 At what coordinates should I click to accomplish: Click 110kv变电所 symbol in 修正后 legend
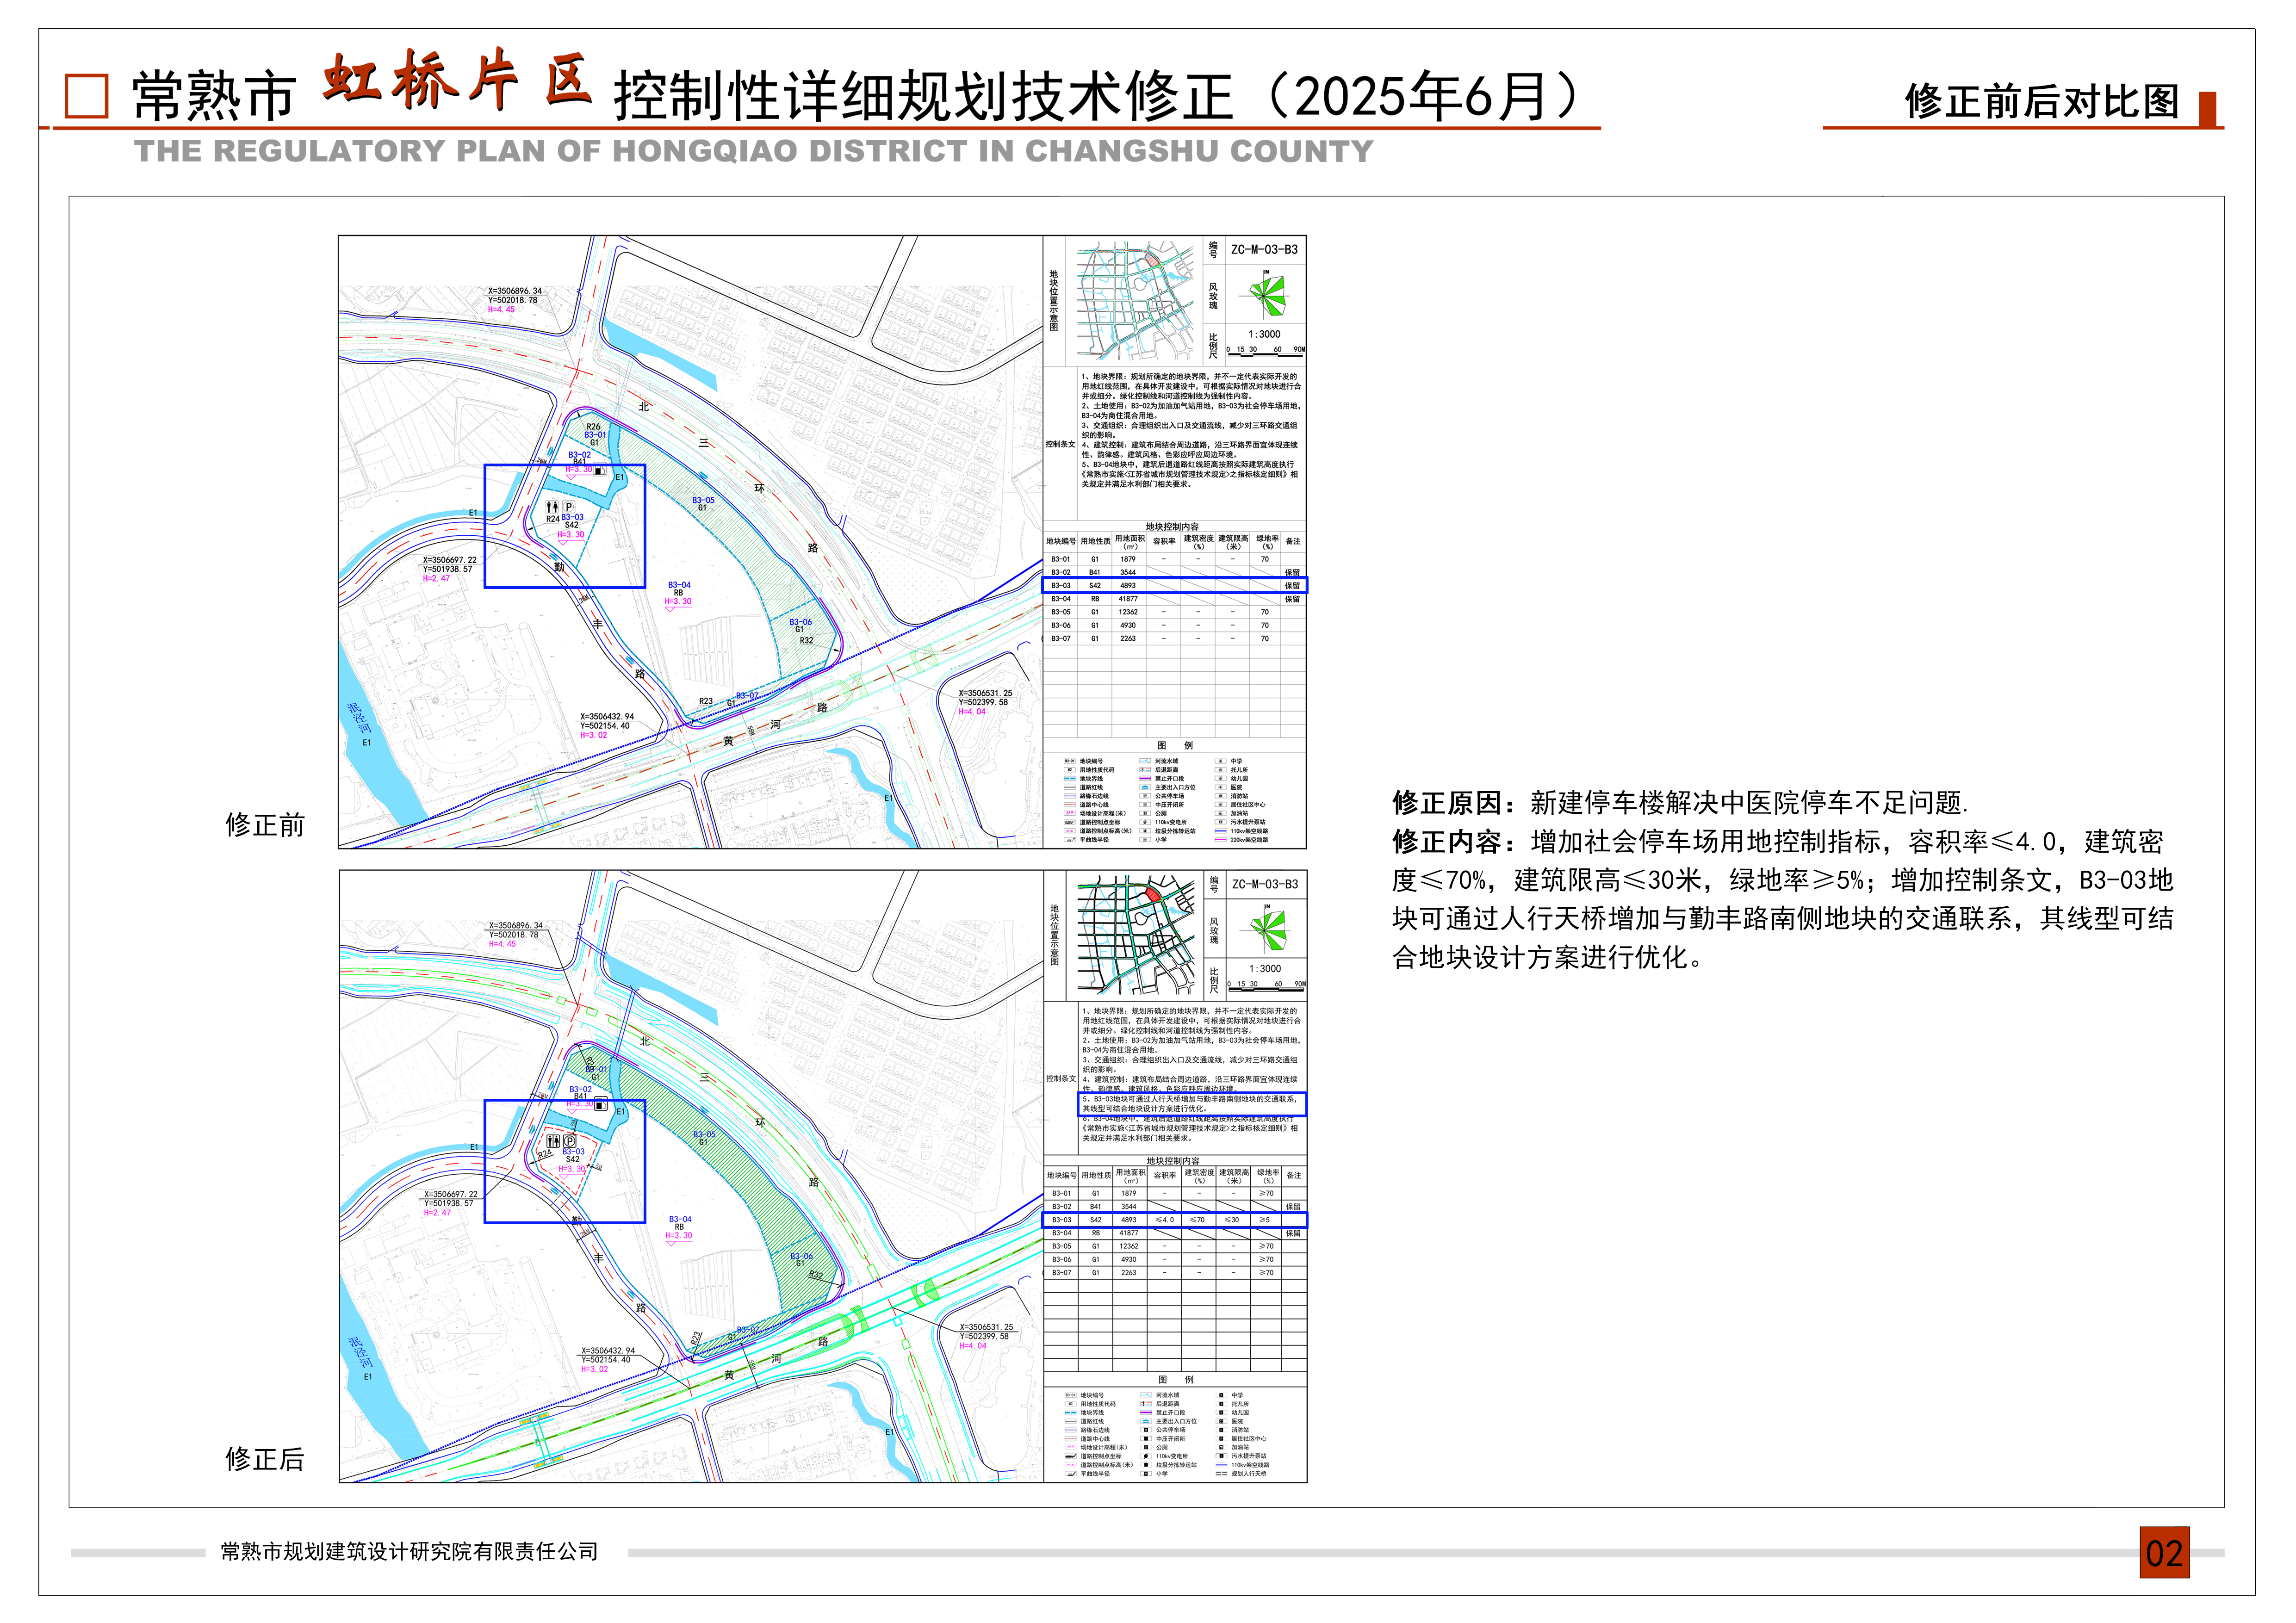1146,1456
